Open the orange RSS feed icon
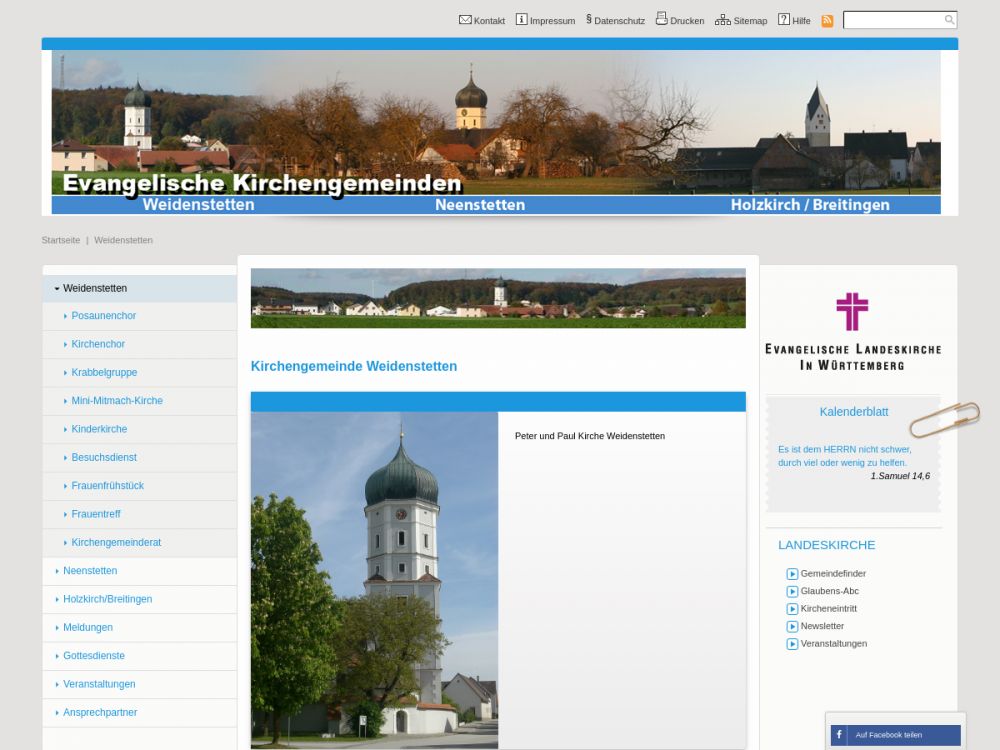The width and height of the screenshot is (1000, 750). [x=827, y=20]
